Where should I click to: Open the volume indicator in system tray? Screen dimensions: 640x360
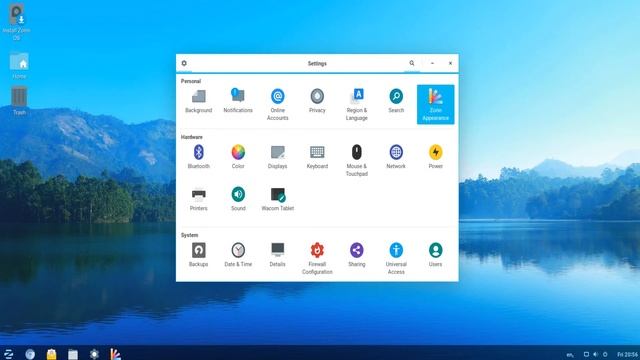click(x=596, y=354)
